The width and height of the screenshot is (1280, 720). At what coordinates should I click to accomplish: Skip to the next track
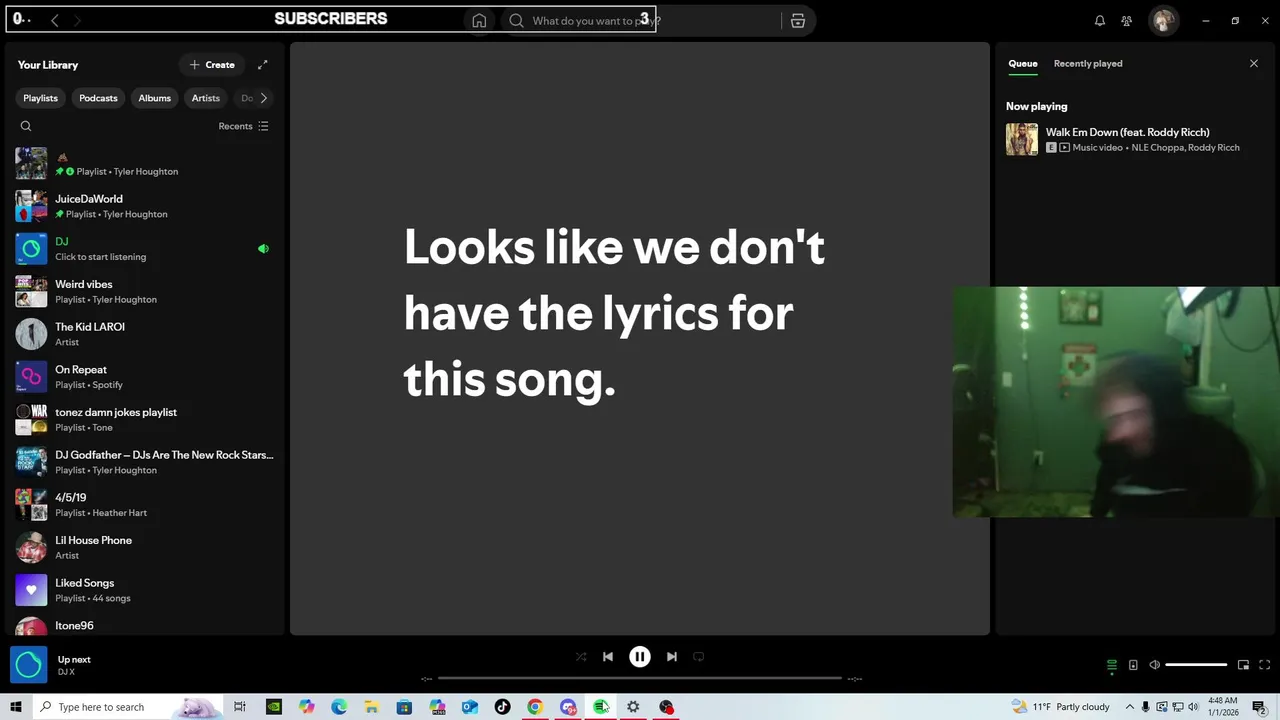point(672,657)
